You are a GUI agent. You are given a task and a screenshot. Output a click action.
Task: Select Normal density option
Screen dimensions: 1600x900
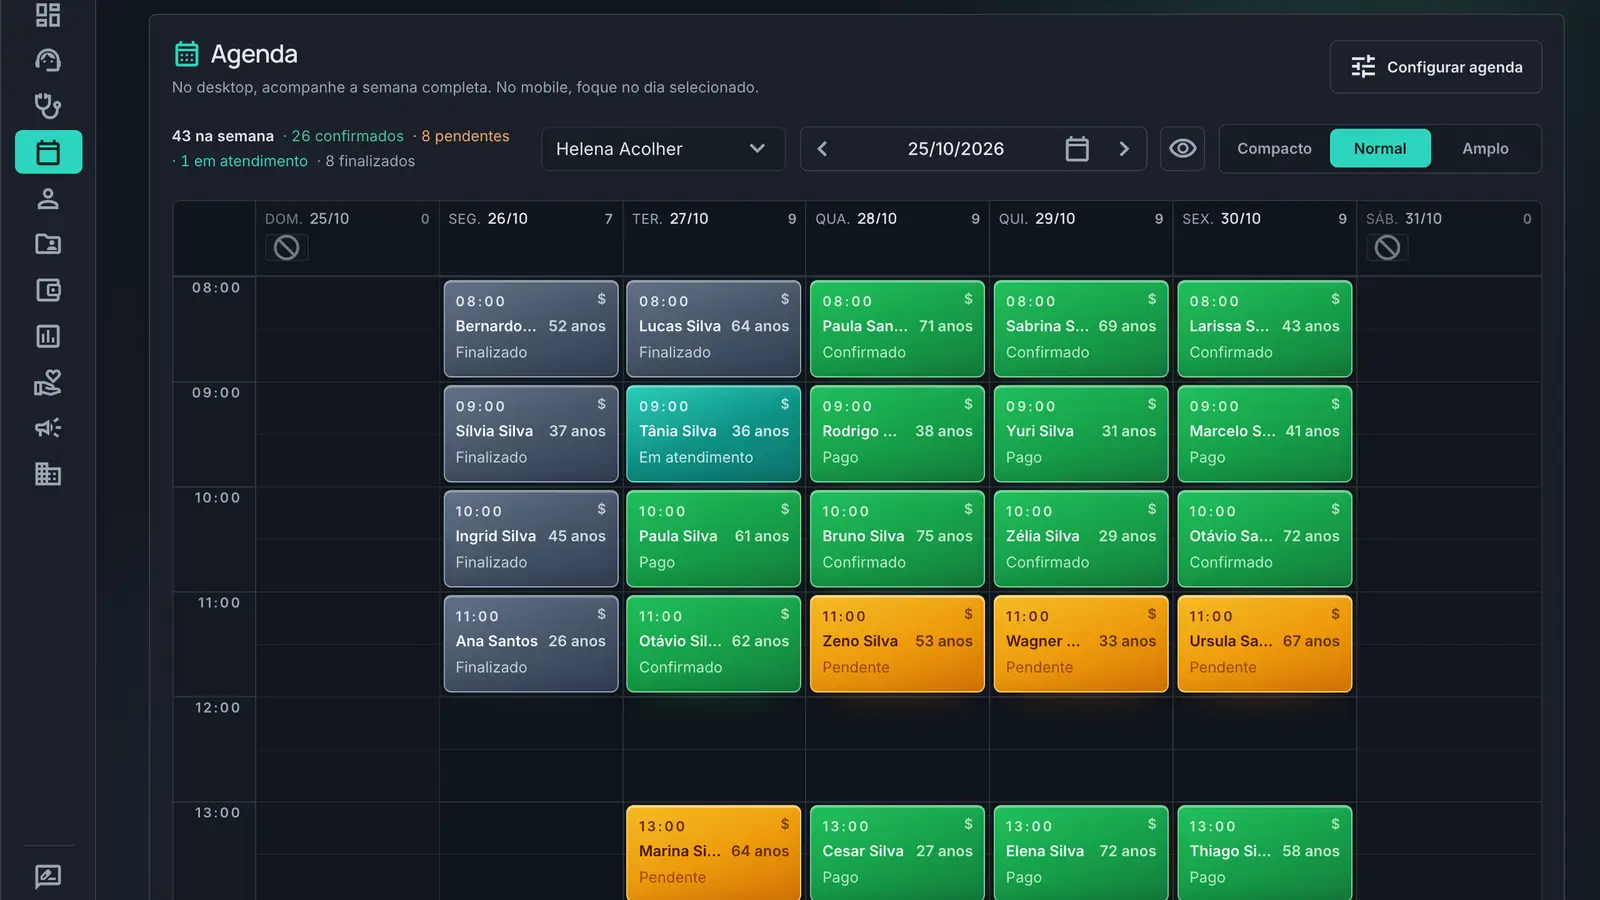tap(1380, 149)
